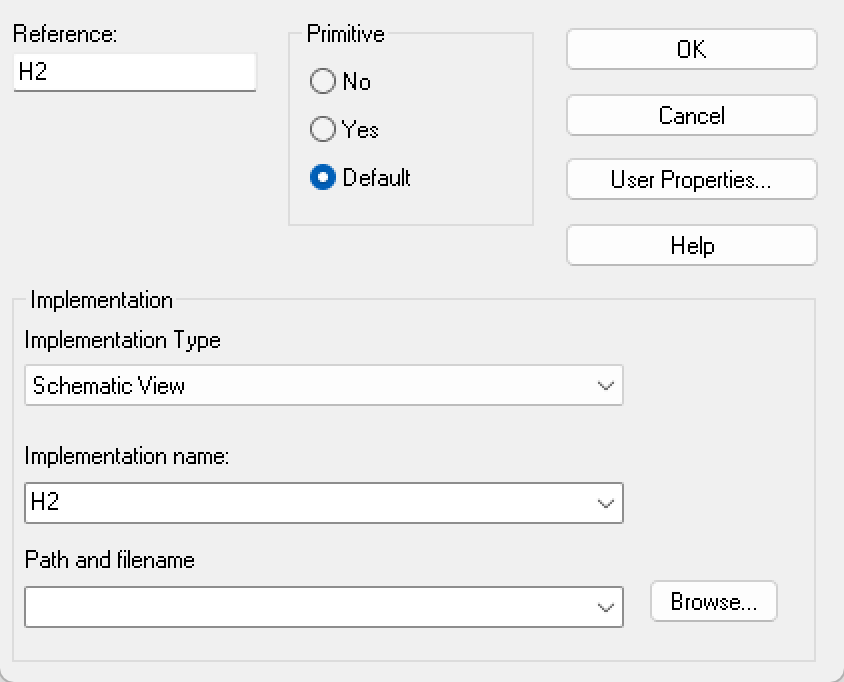
Task: Click the Implementation name label
Action: (x=127, y=456)
